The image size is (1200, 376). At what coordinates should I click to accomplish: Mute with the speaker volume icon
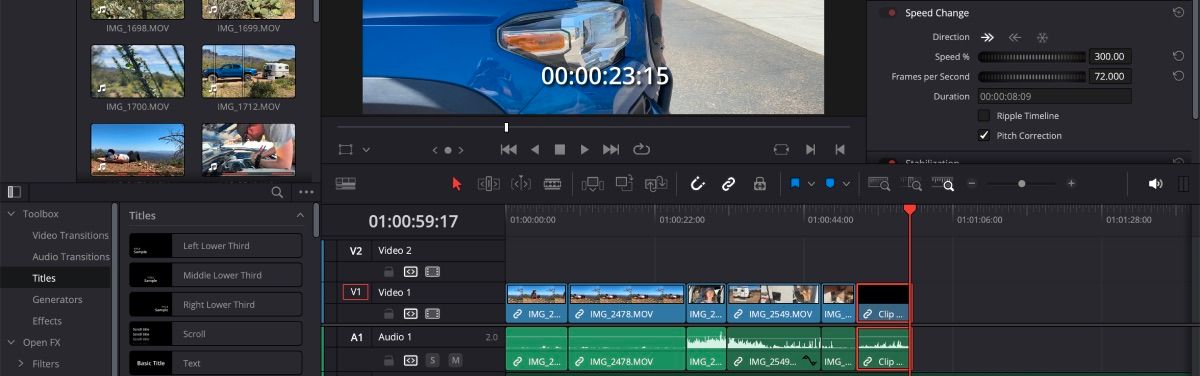[x=1155, y=184]
